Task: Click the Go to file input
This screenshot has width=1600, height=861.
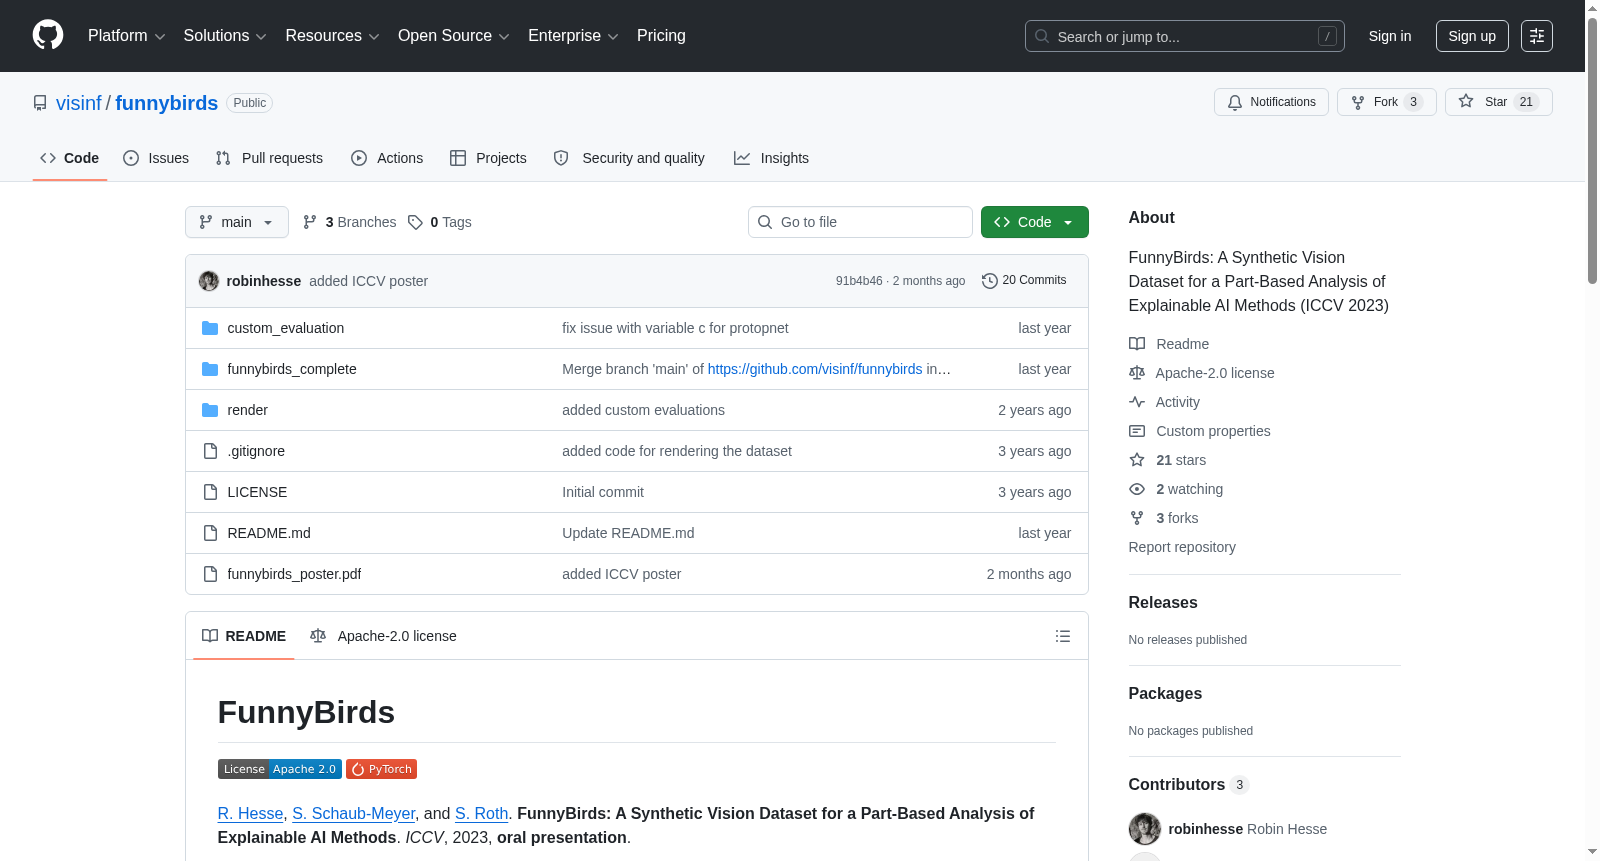Action: (860, 222)
